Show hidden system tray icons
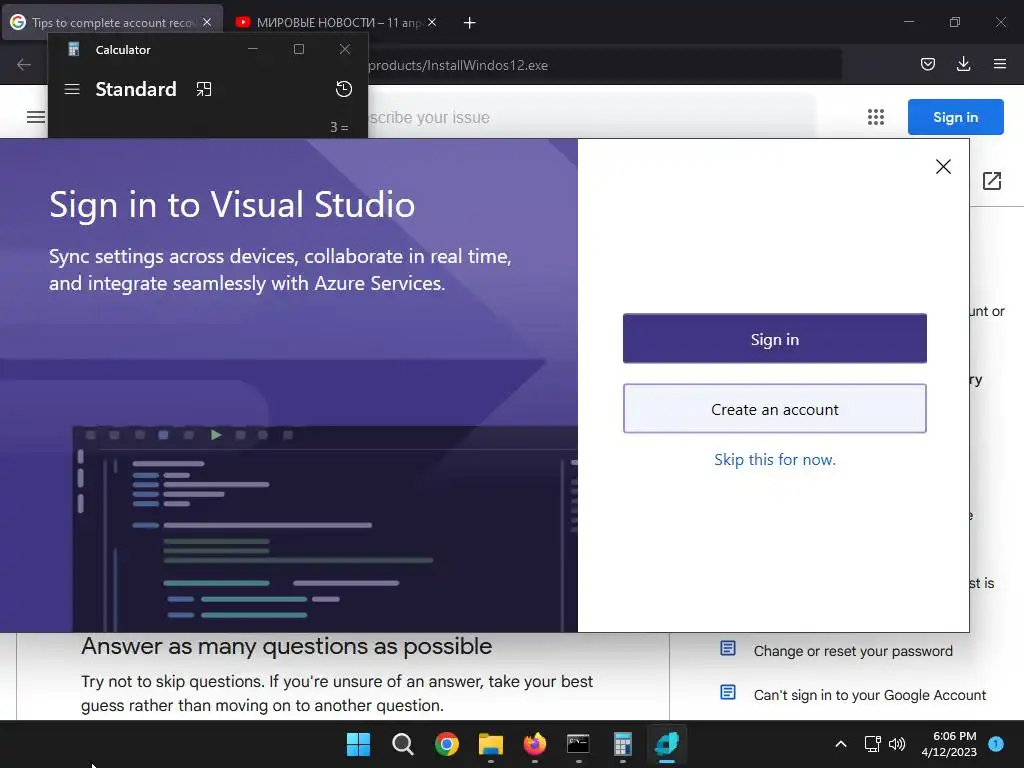1024x768 pixels. pos(841,744)
